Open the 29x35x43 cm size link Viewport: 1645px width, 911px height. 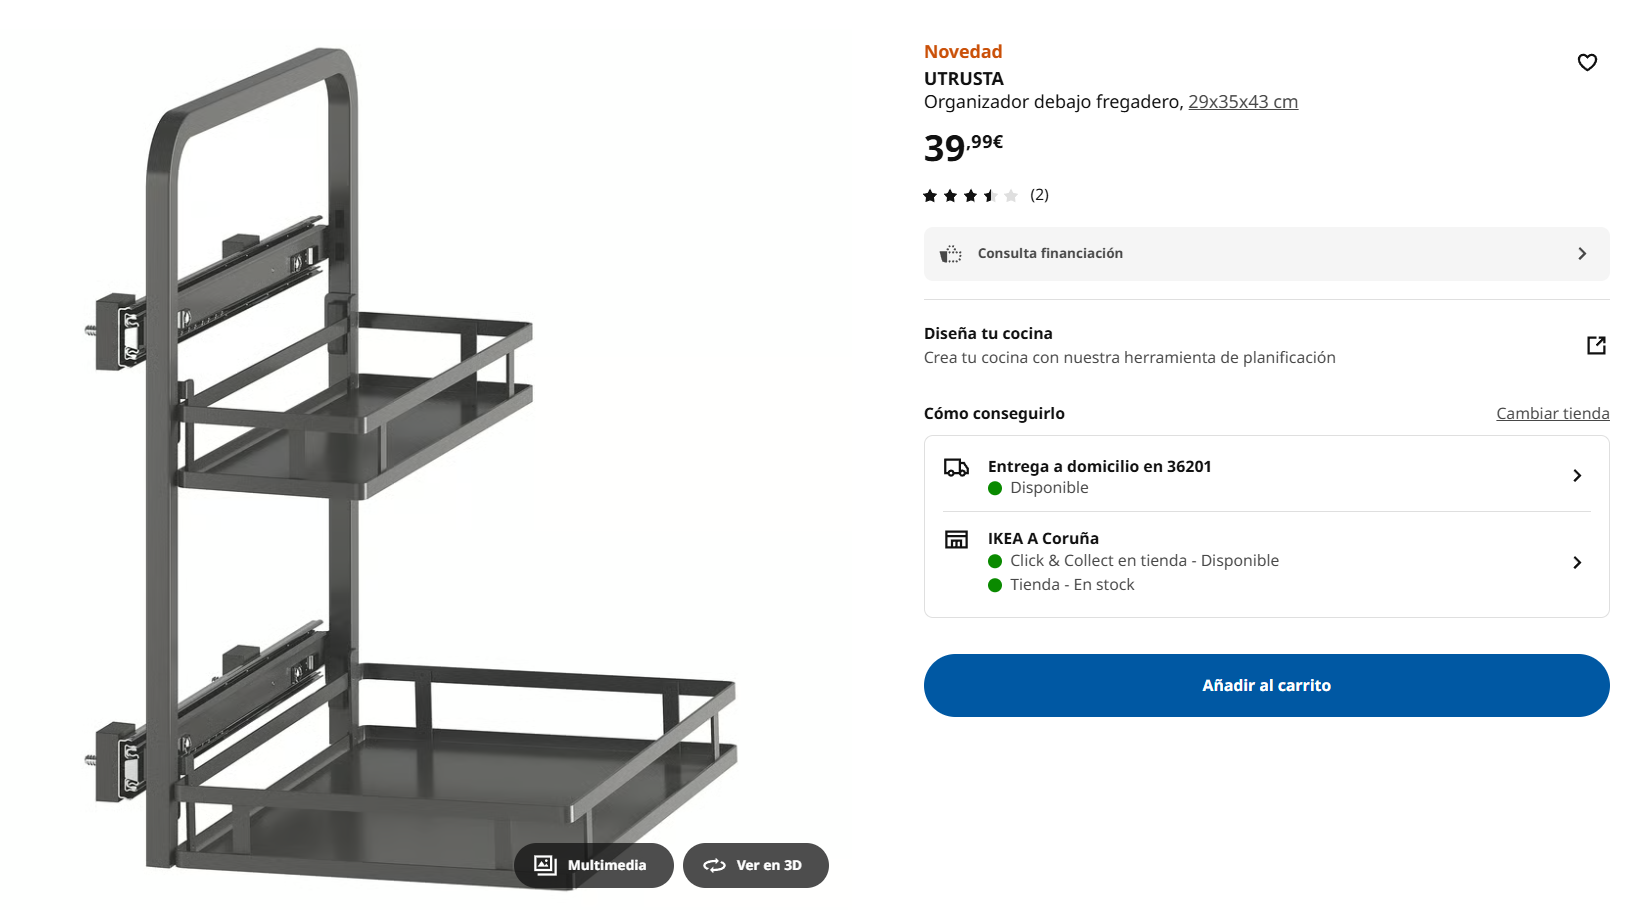(1242, 102)
